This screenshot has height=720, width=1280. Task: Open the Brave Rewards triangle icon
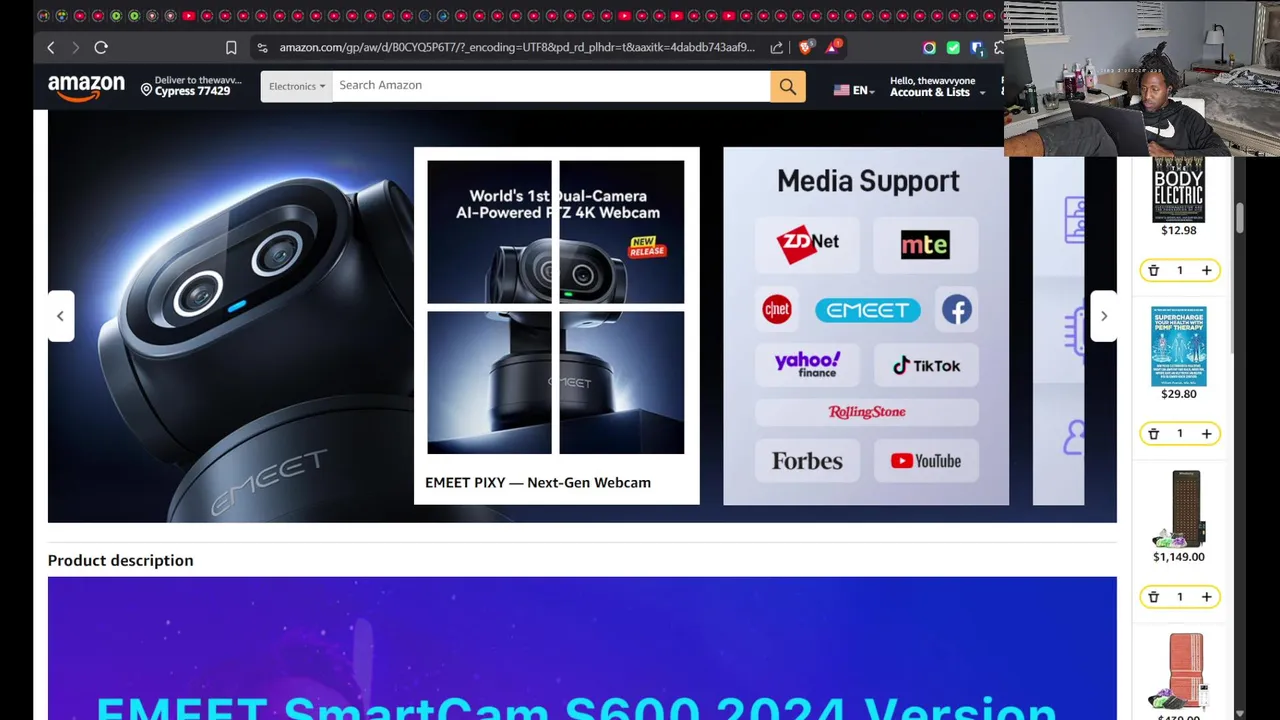(x=835, y=46)
